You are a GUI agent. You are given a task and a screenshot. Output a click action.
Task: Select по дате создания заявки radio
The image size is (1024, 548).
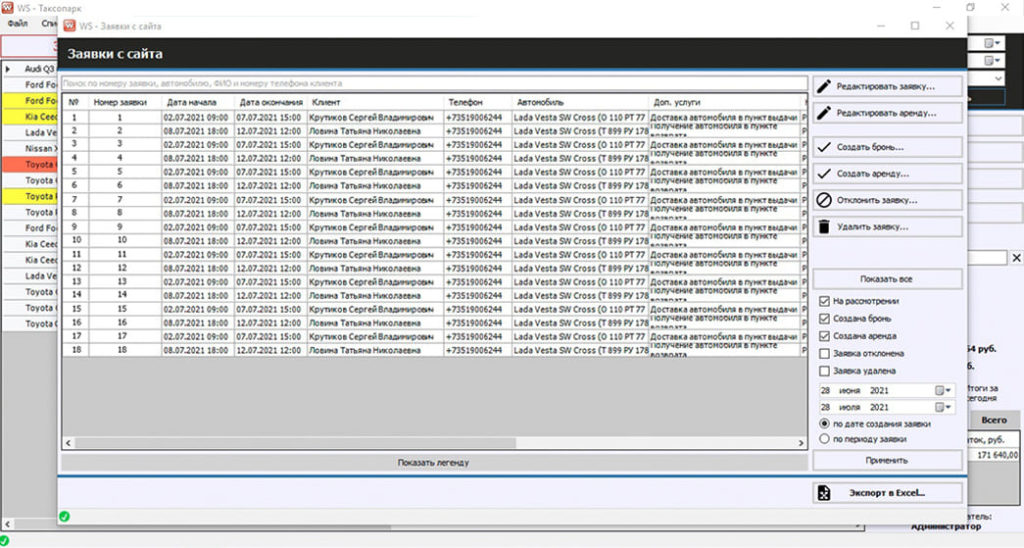click(824, 424)
